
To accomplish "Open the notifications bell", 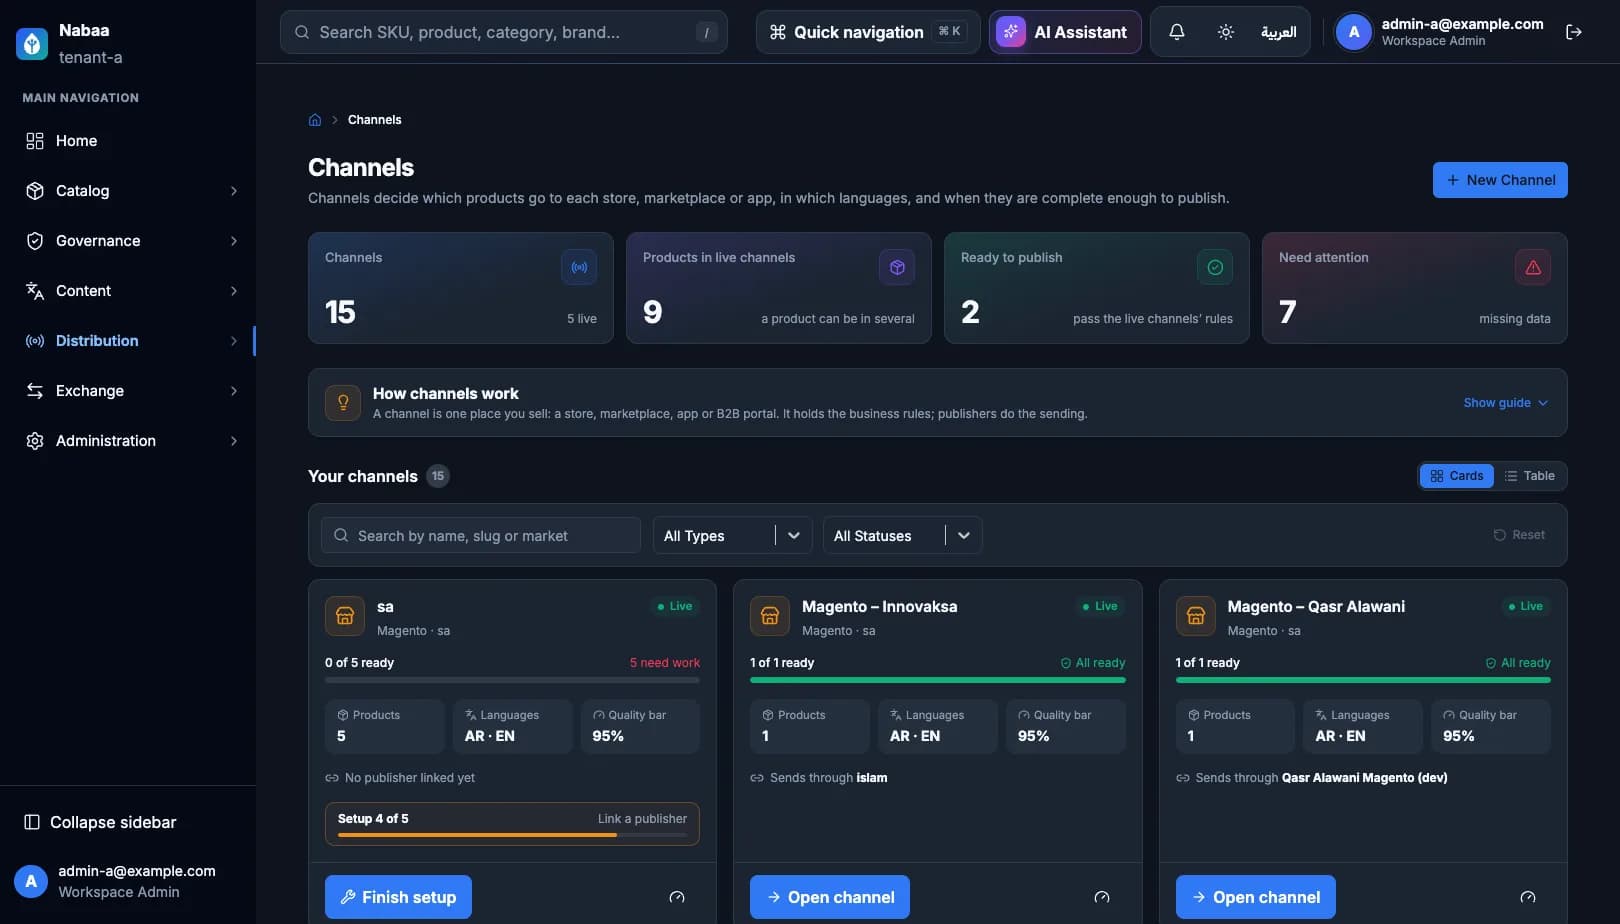I will (x=1177, y=32).
